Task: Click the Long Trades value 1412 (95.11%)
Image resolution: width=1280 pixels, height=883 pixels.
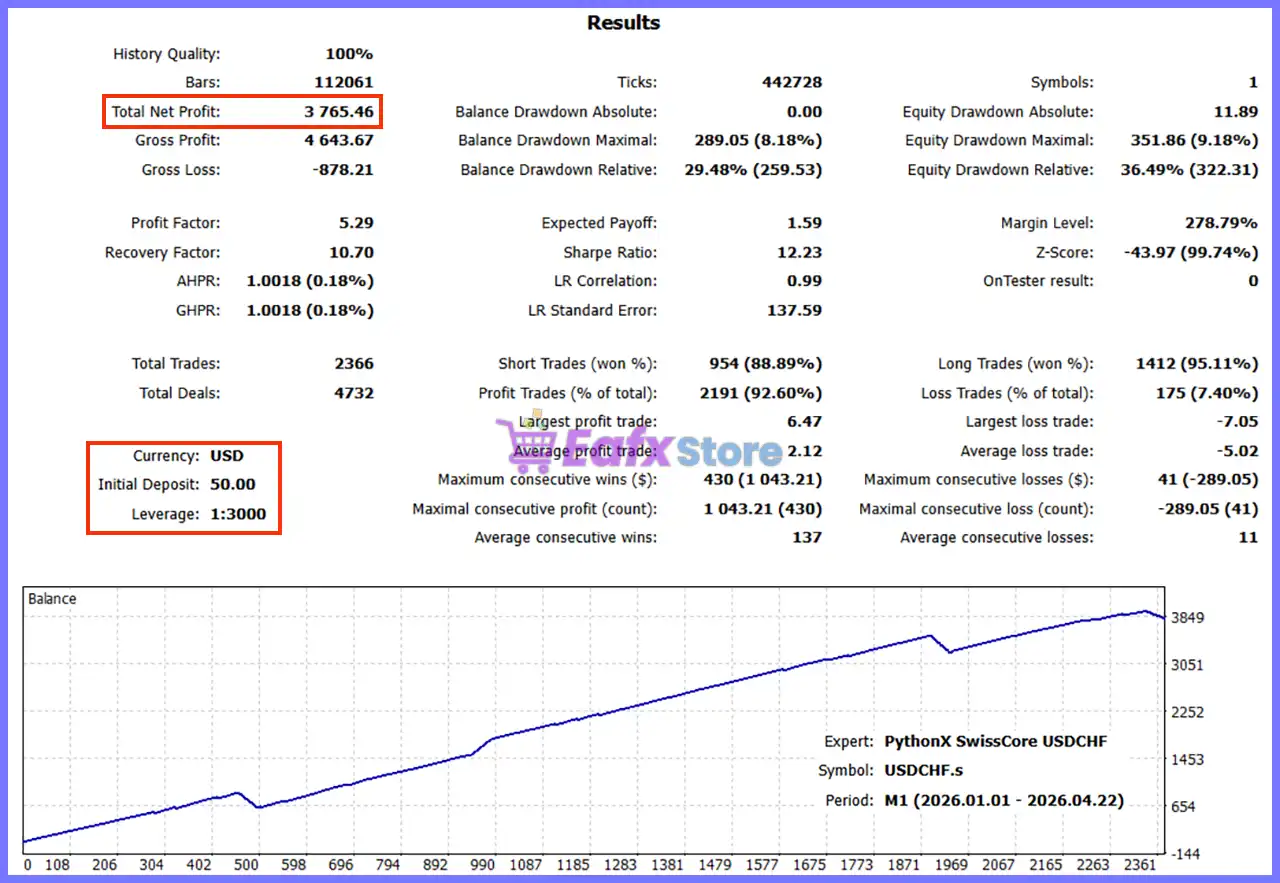Action: (1197, 364)
